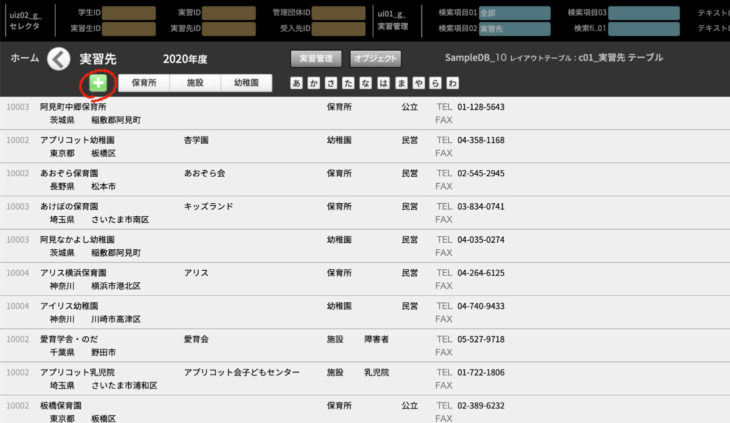This screenshot has width=730, height=423.
Task: Select the た kana index button
Action: [349, 83]
